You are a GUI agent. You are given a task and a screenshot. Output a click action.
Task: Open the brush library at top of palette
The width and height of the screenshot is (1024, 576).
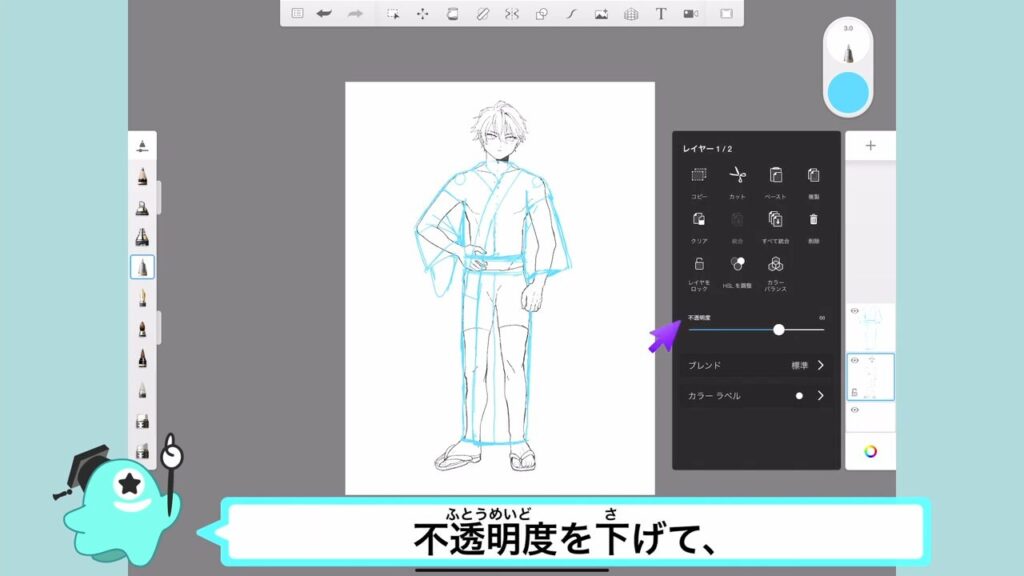[142, 146]
